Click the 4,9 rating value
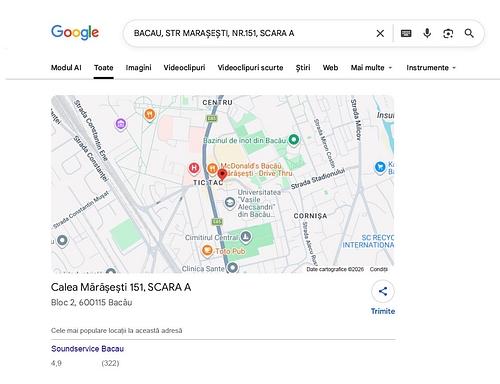This screenshot has width=500, height=384. [56, 363]
